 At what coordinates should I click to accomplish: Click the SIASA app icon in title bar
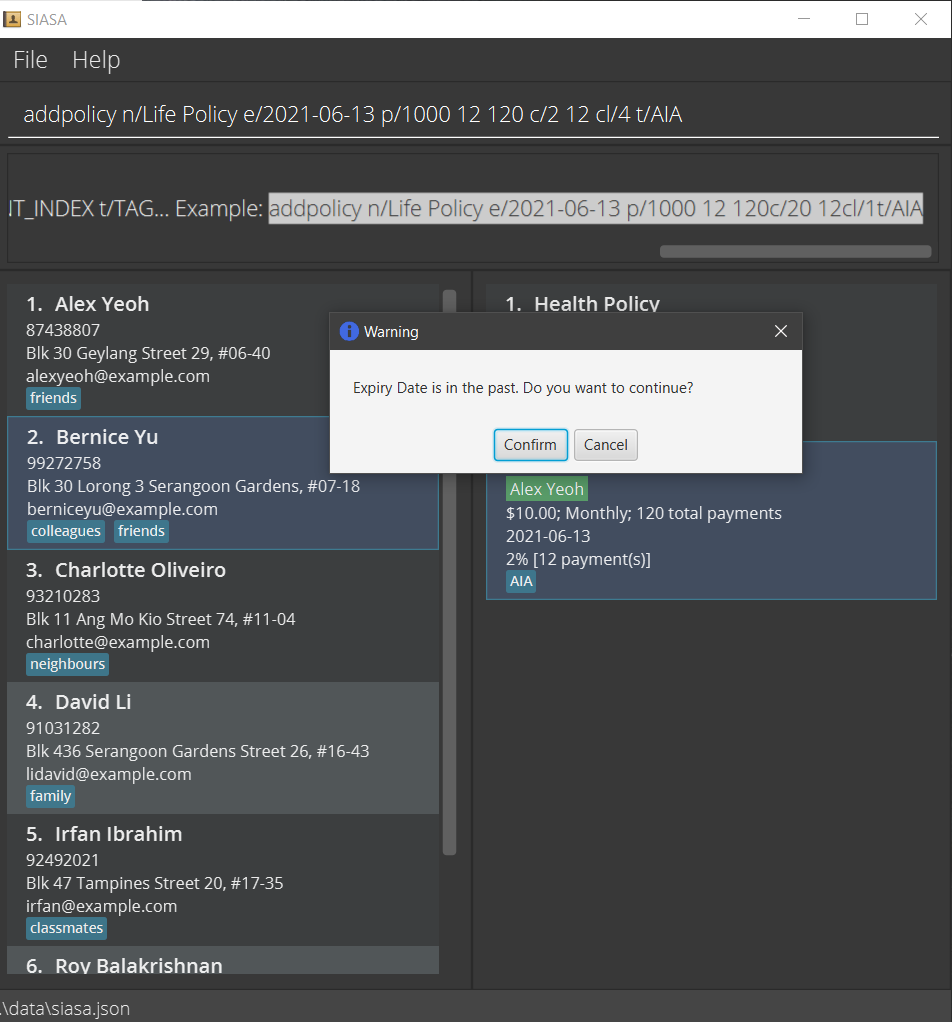(x=12, y=19)
